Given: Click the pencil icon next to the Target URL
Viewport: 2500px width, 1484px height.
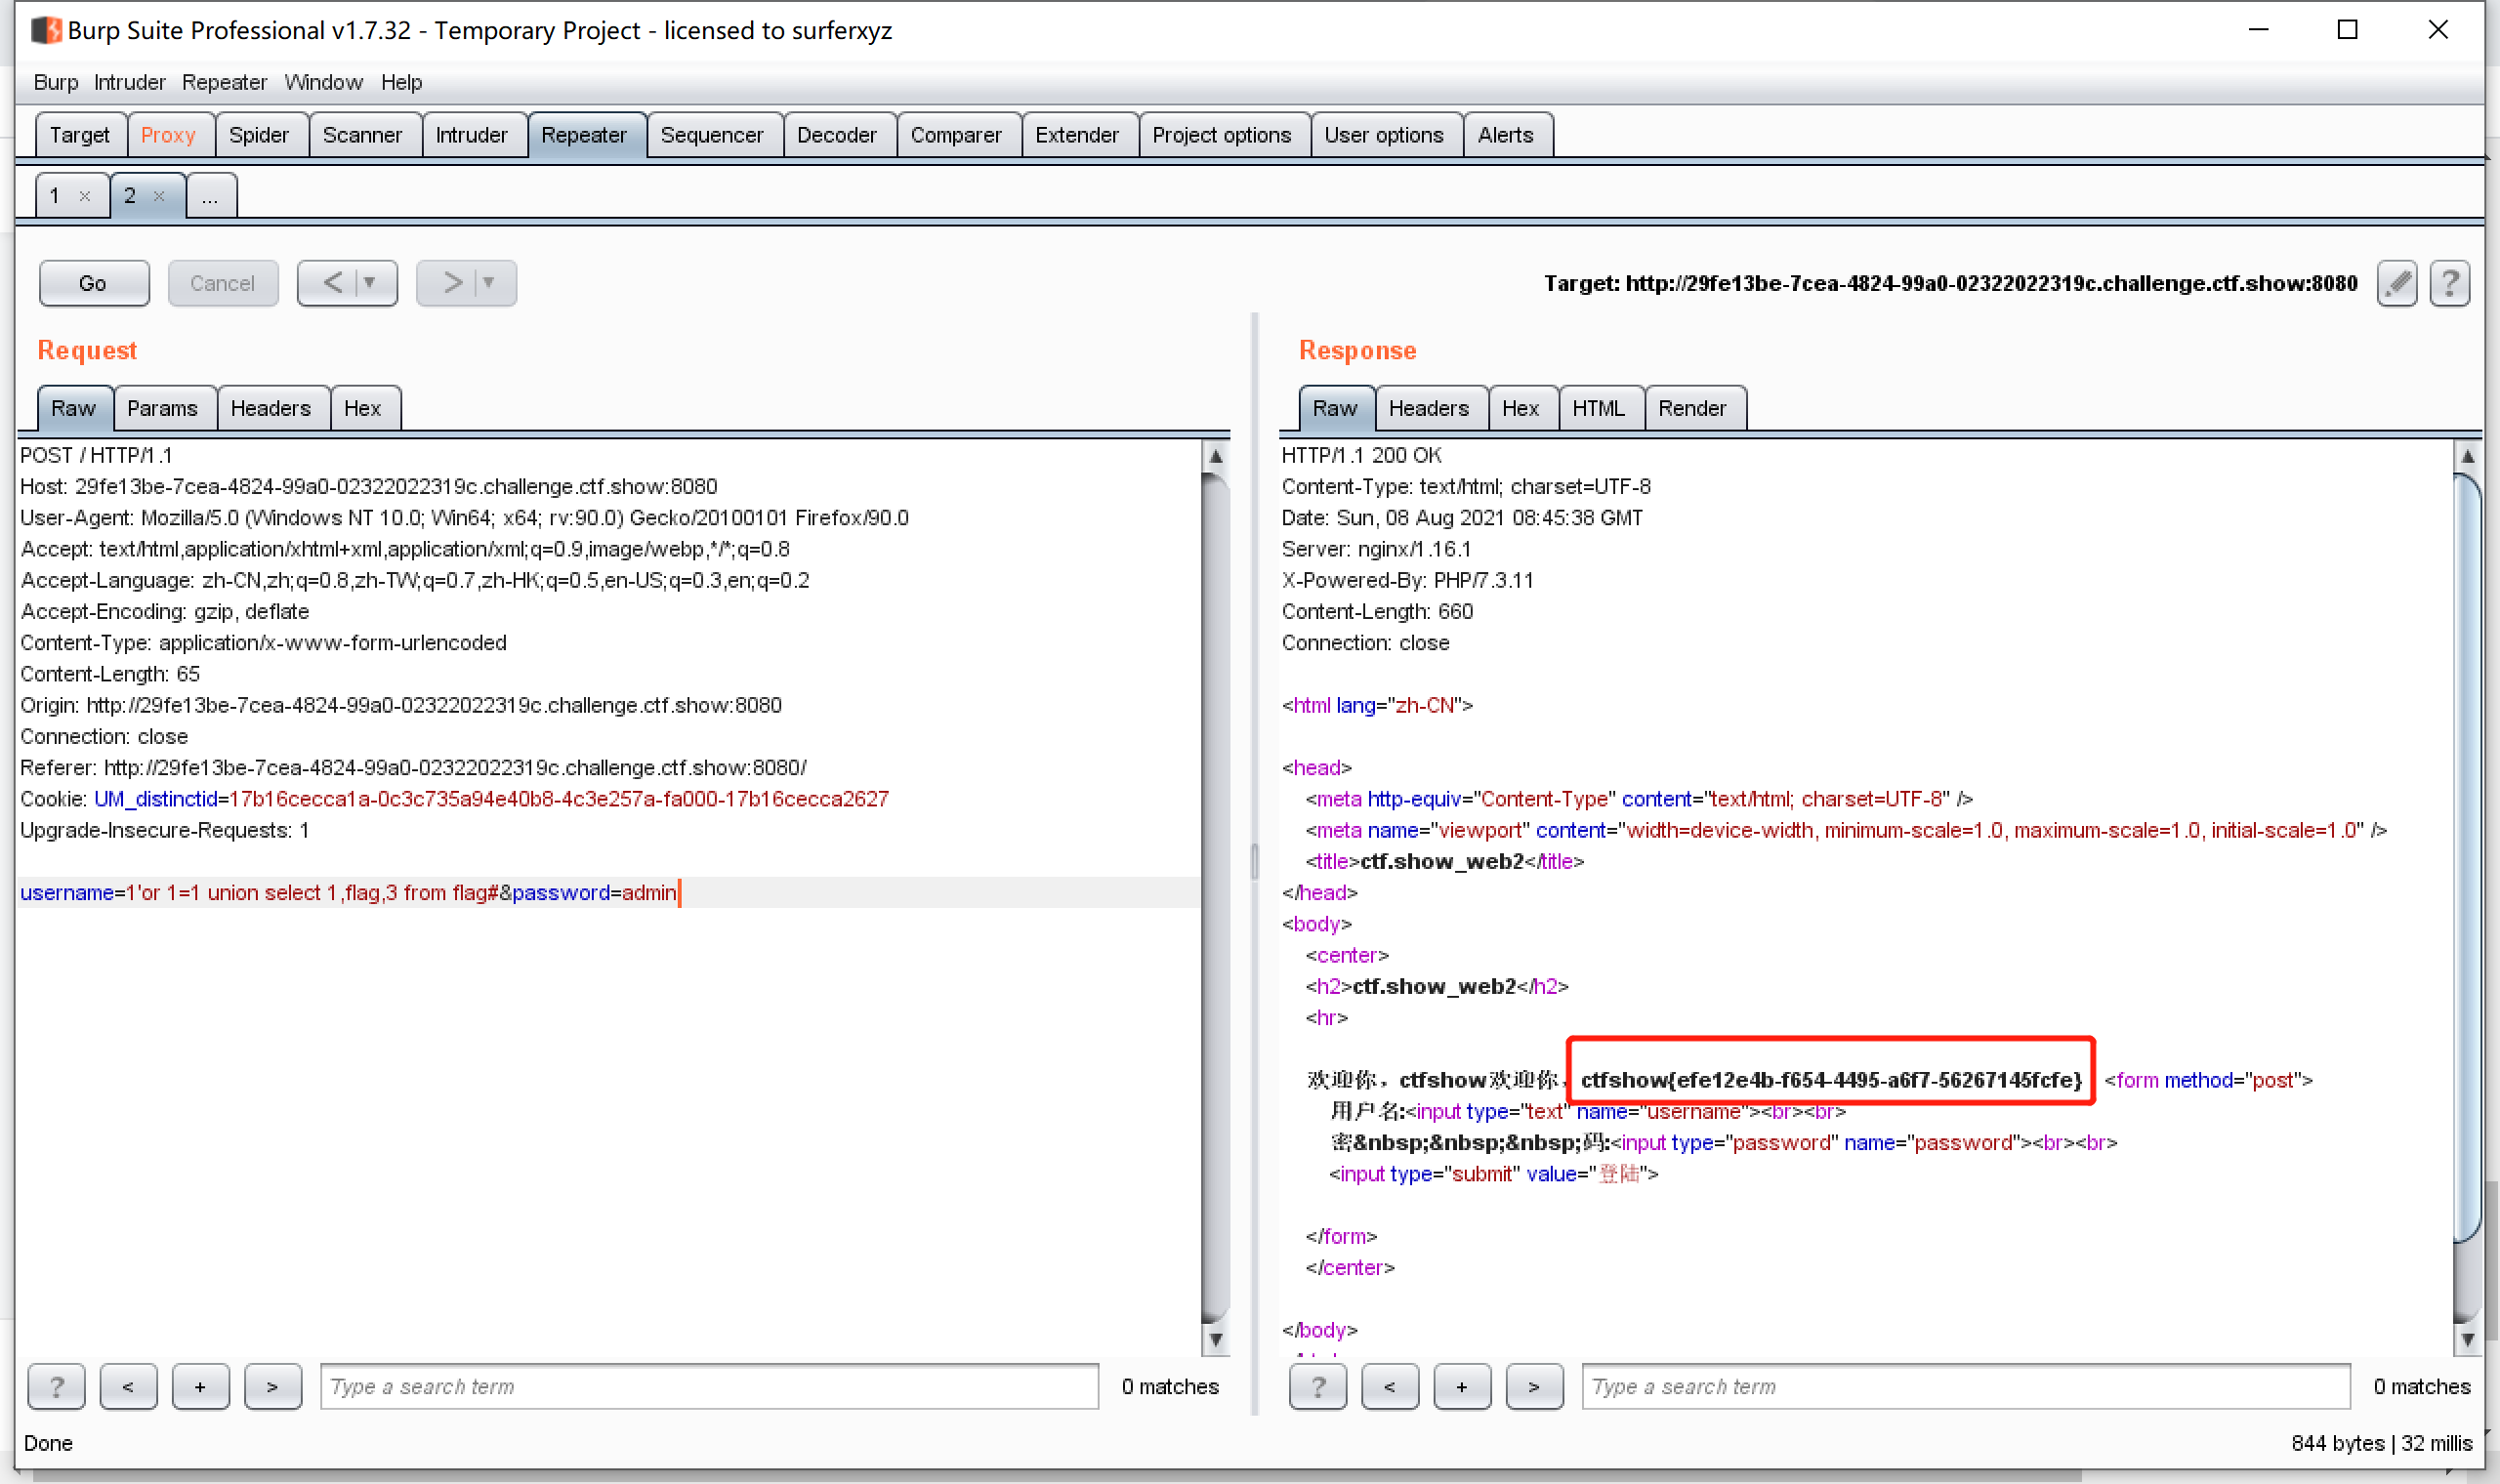Looking at the screenshot, I should tap(2396, 283).
